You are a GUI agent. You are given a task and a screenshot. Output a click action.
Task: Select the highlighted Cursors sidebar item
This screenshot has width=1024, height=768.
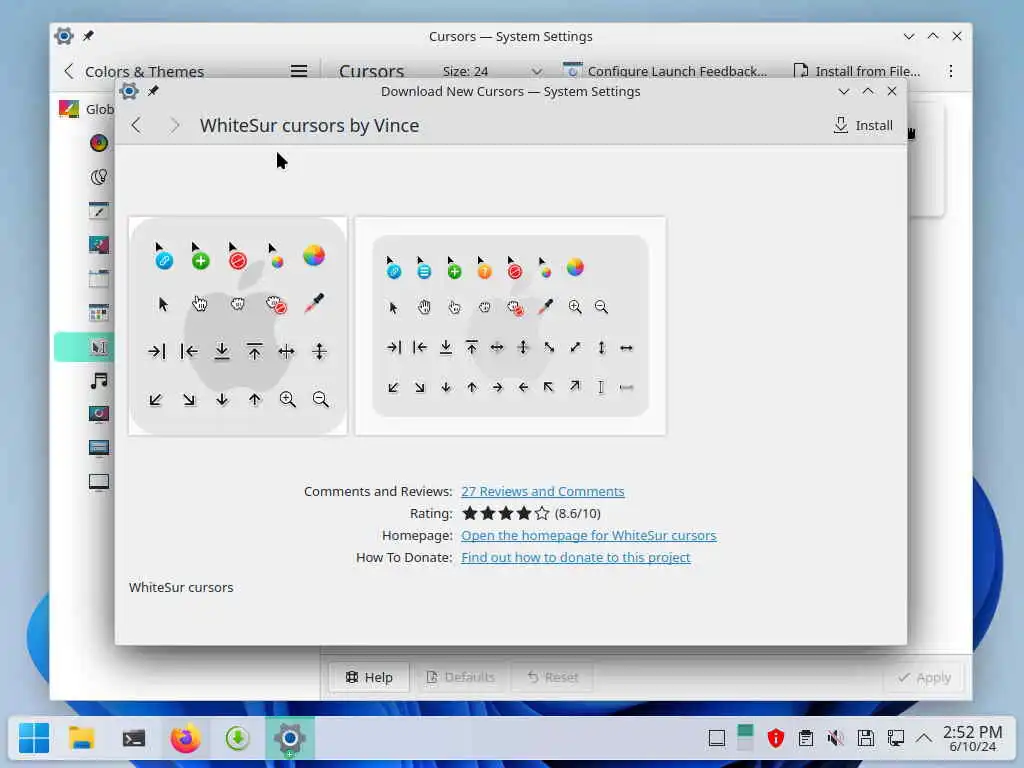85,347
